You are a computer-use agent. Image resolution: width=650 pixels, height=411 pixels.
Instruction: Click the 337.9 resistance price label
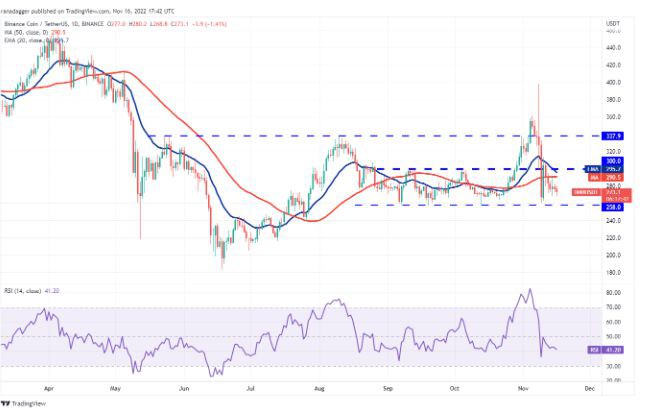pyautogui.click(x=612, y=135)
